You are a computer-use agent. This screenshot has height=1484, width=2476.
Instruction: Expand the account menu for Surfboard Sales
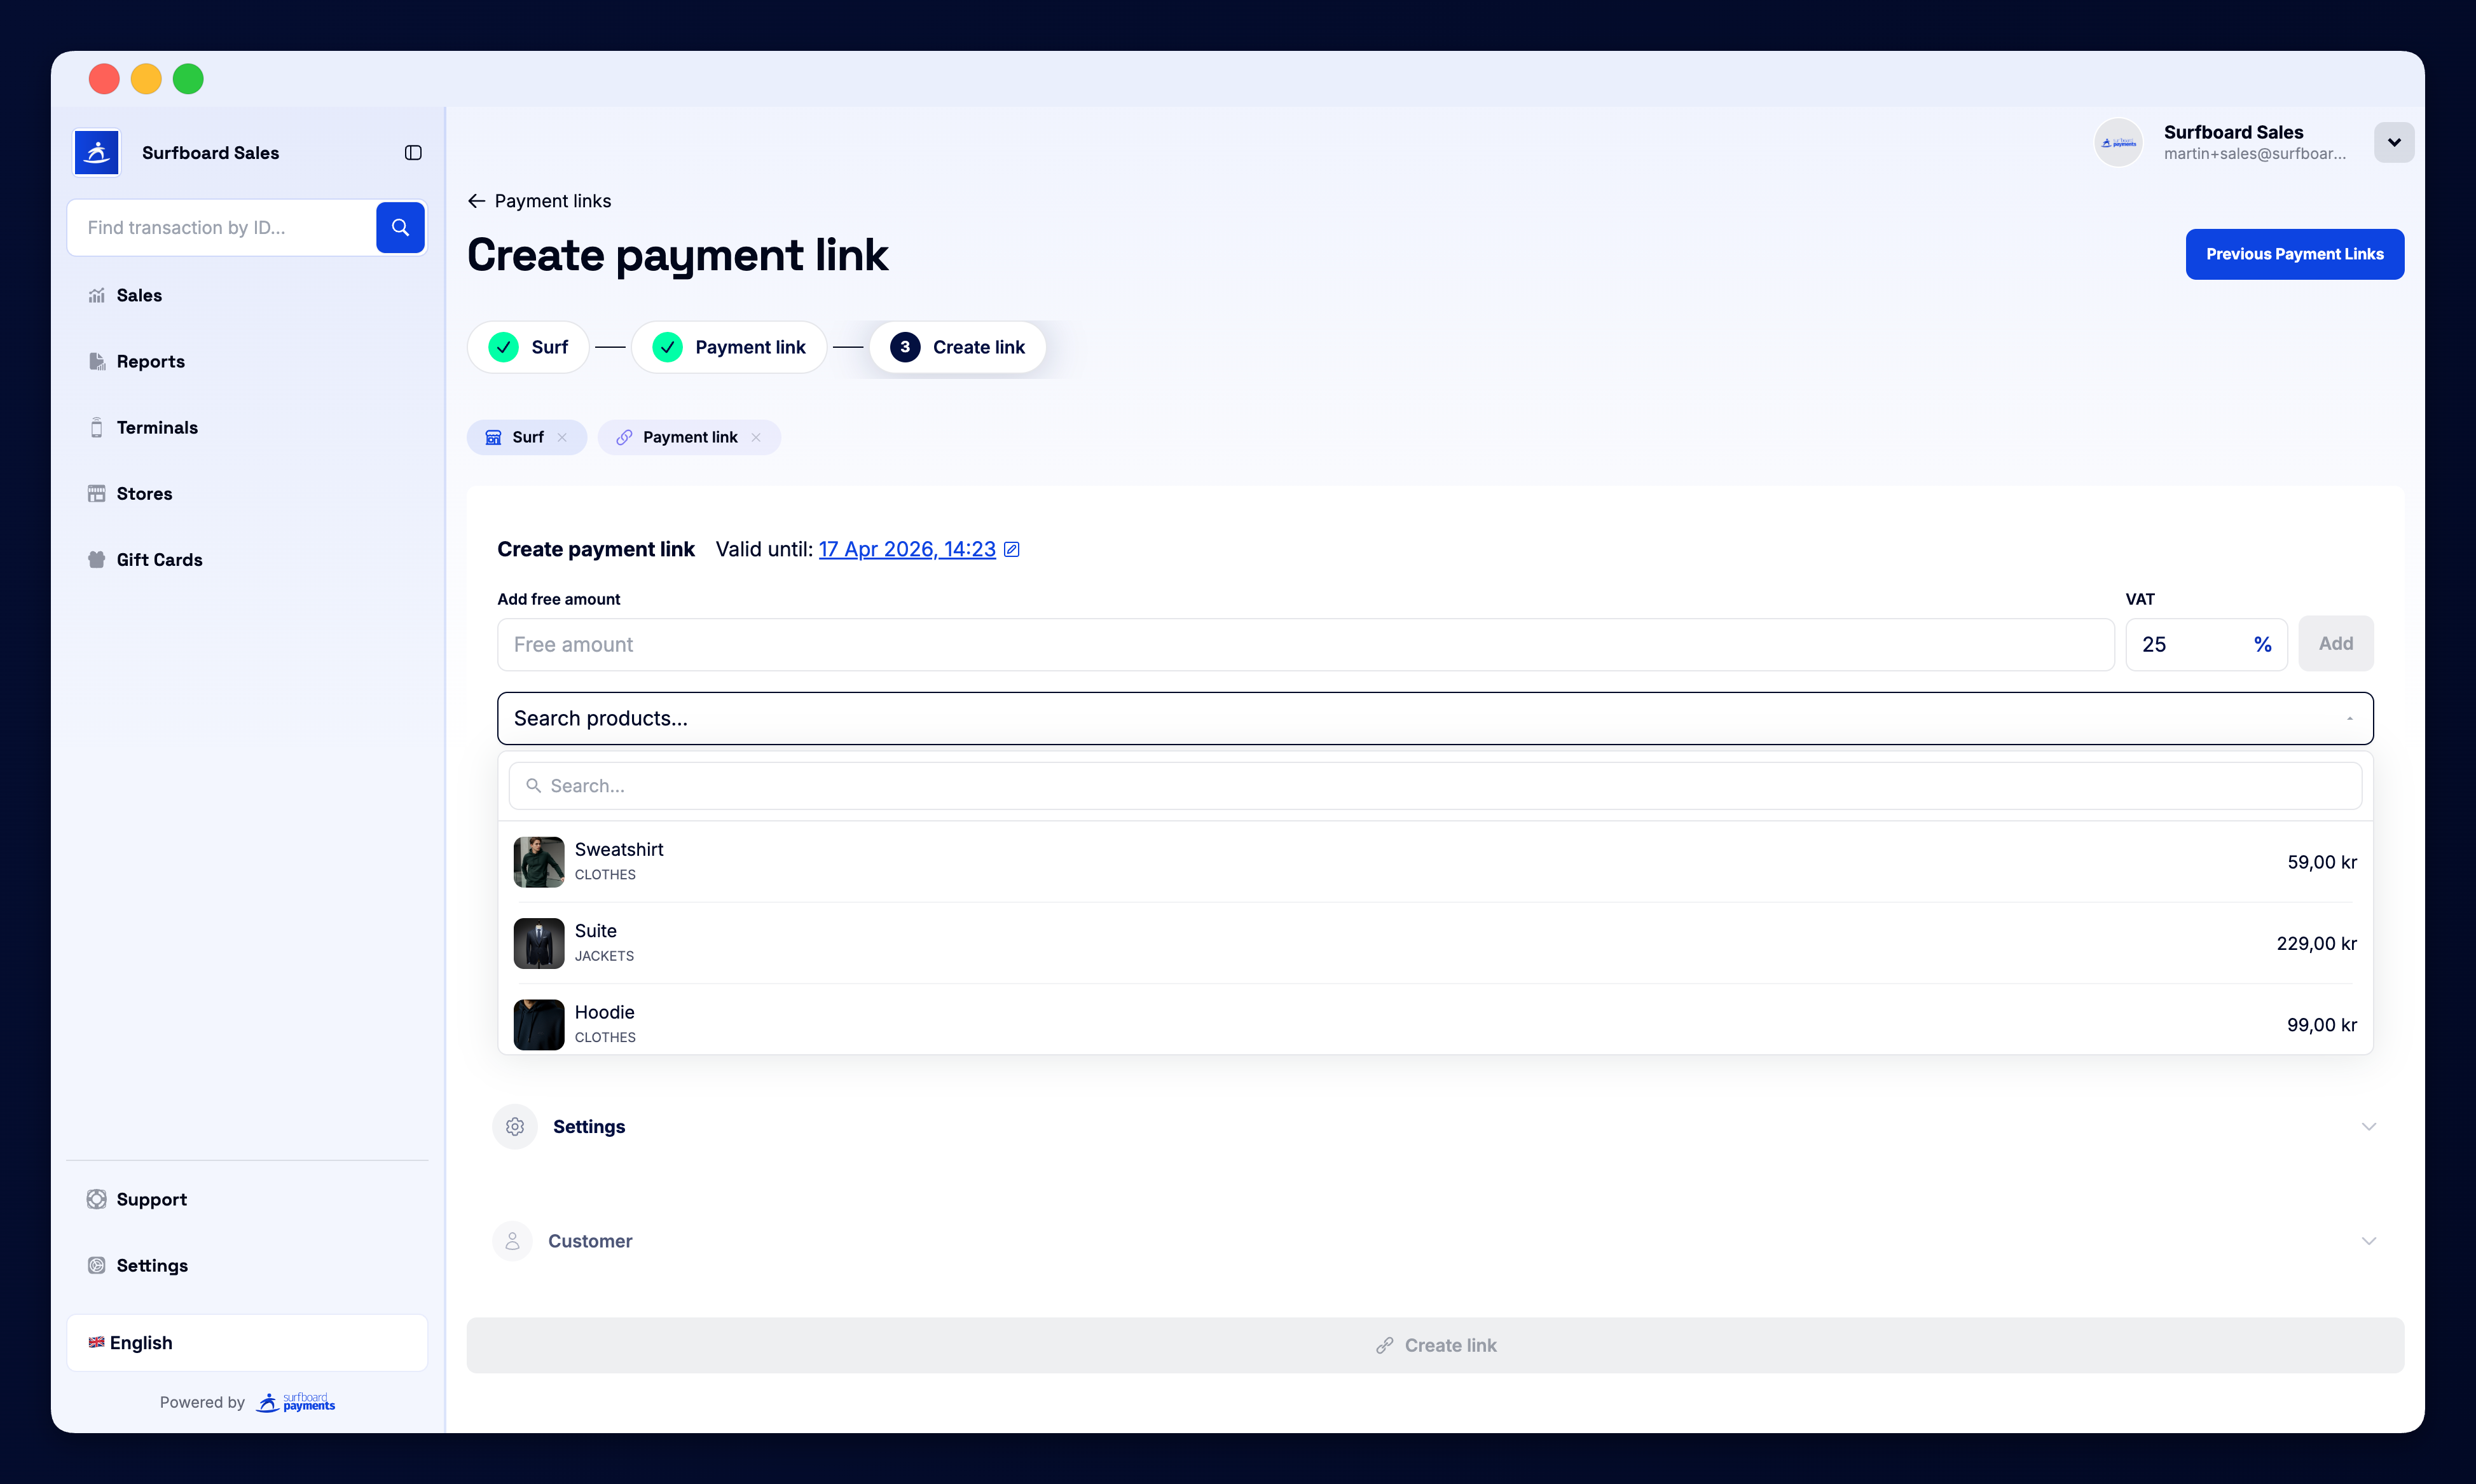pyautogui.click(x=2394, y=142)
